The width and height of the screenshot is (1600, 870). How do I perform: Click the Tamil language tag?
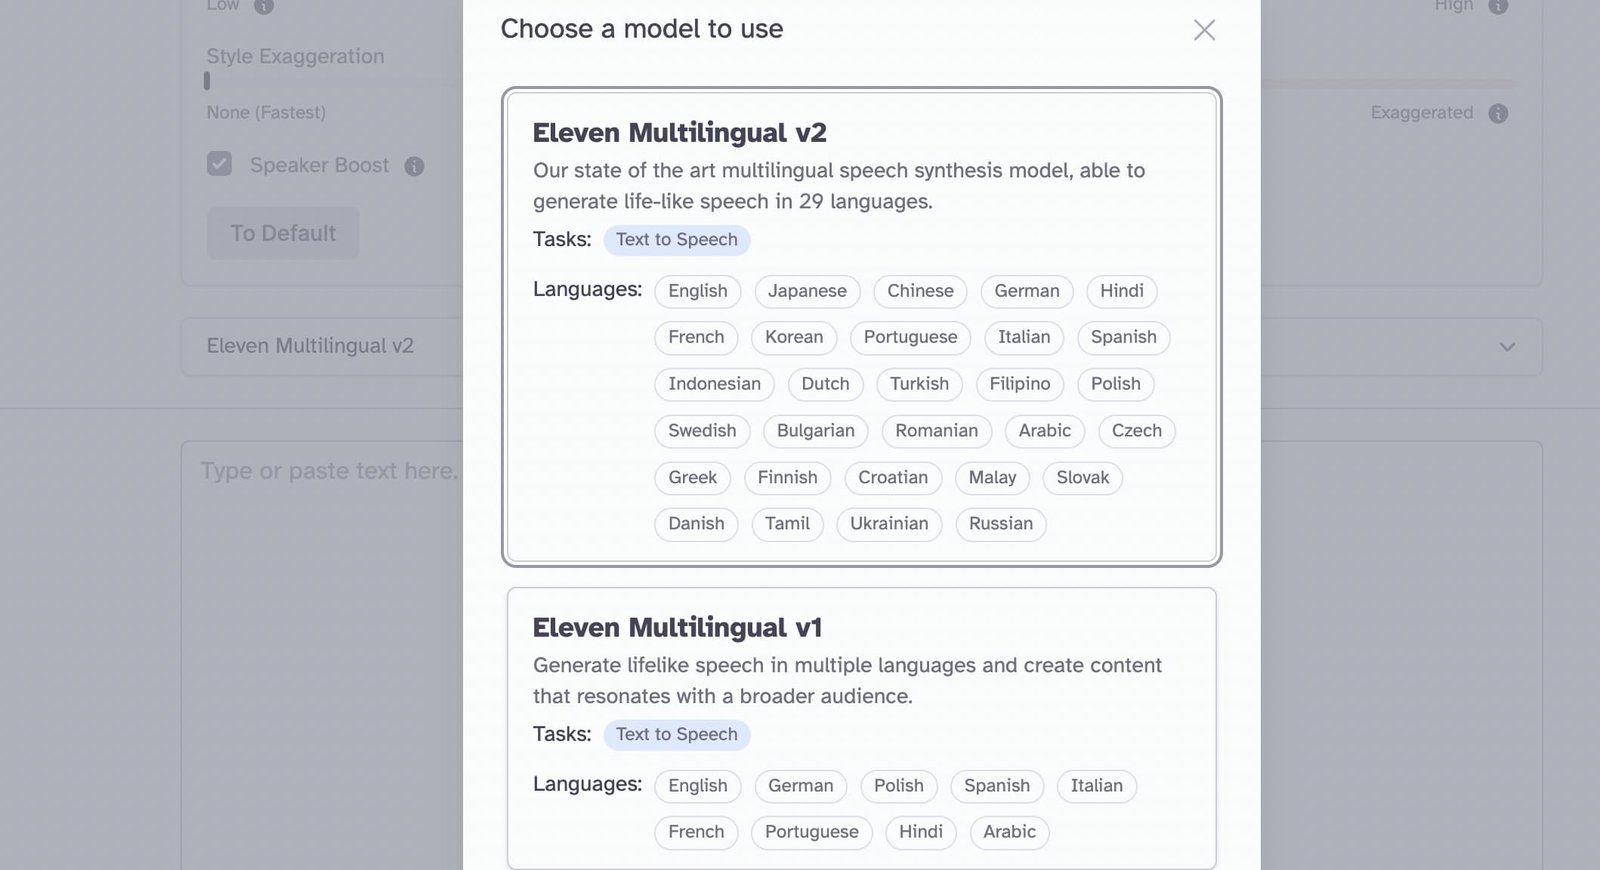tap(787, 524)
